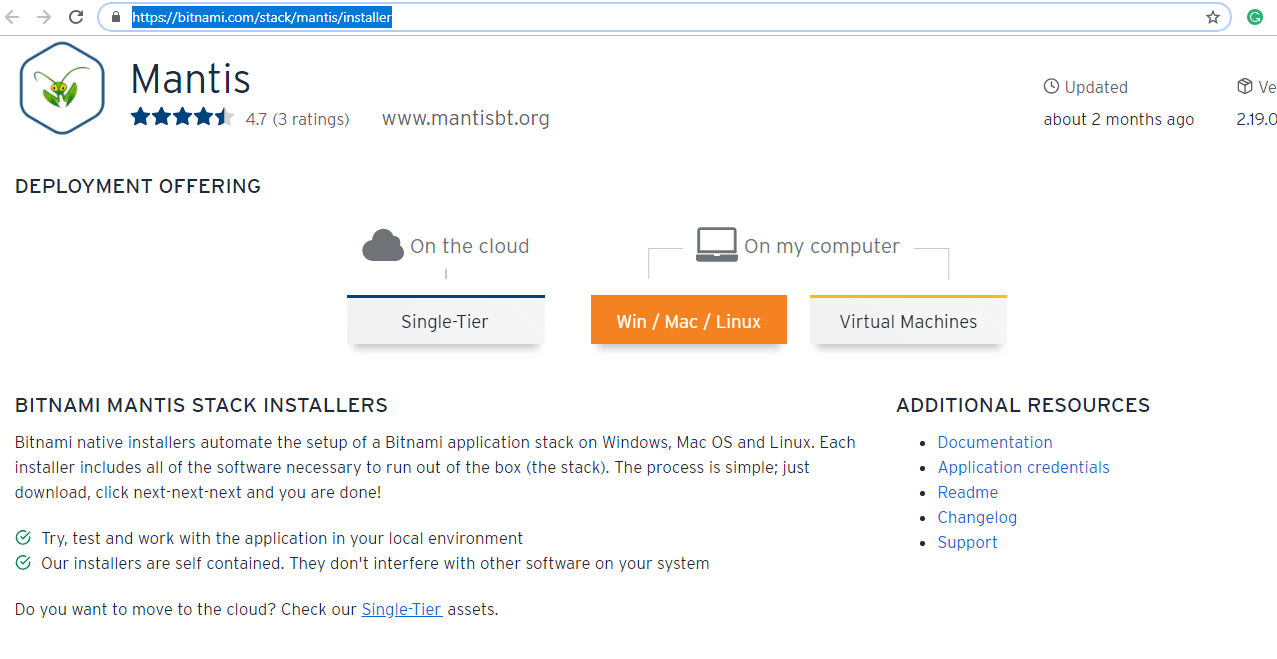
Task: Click the ADDITIONAL RESOURCES heading
Action: 1023,405
